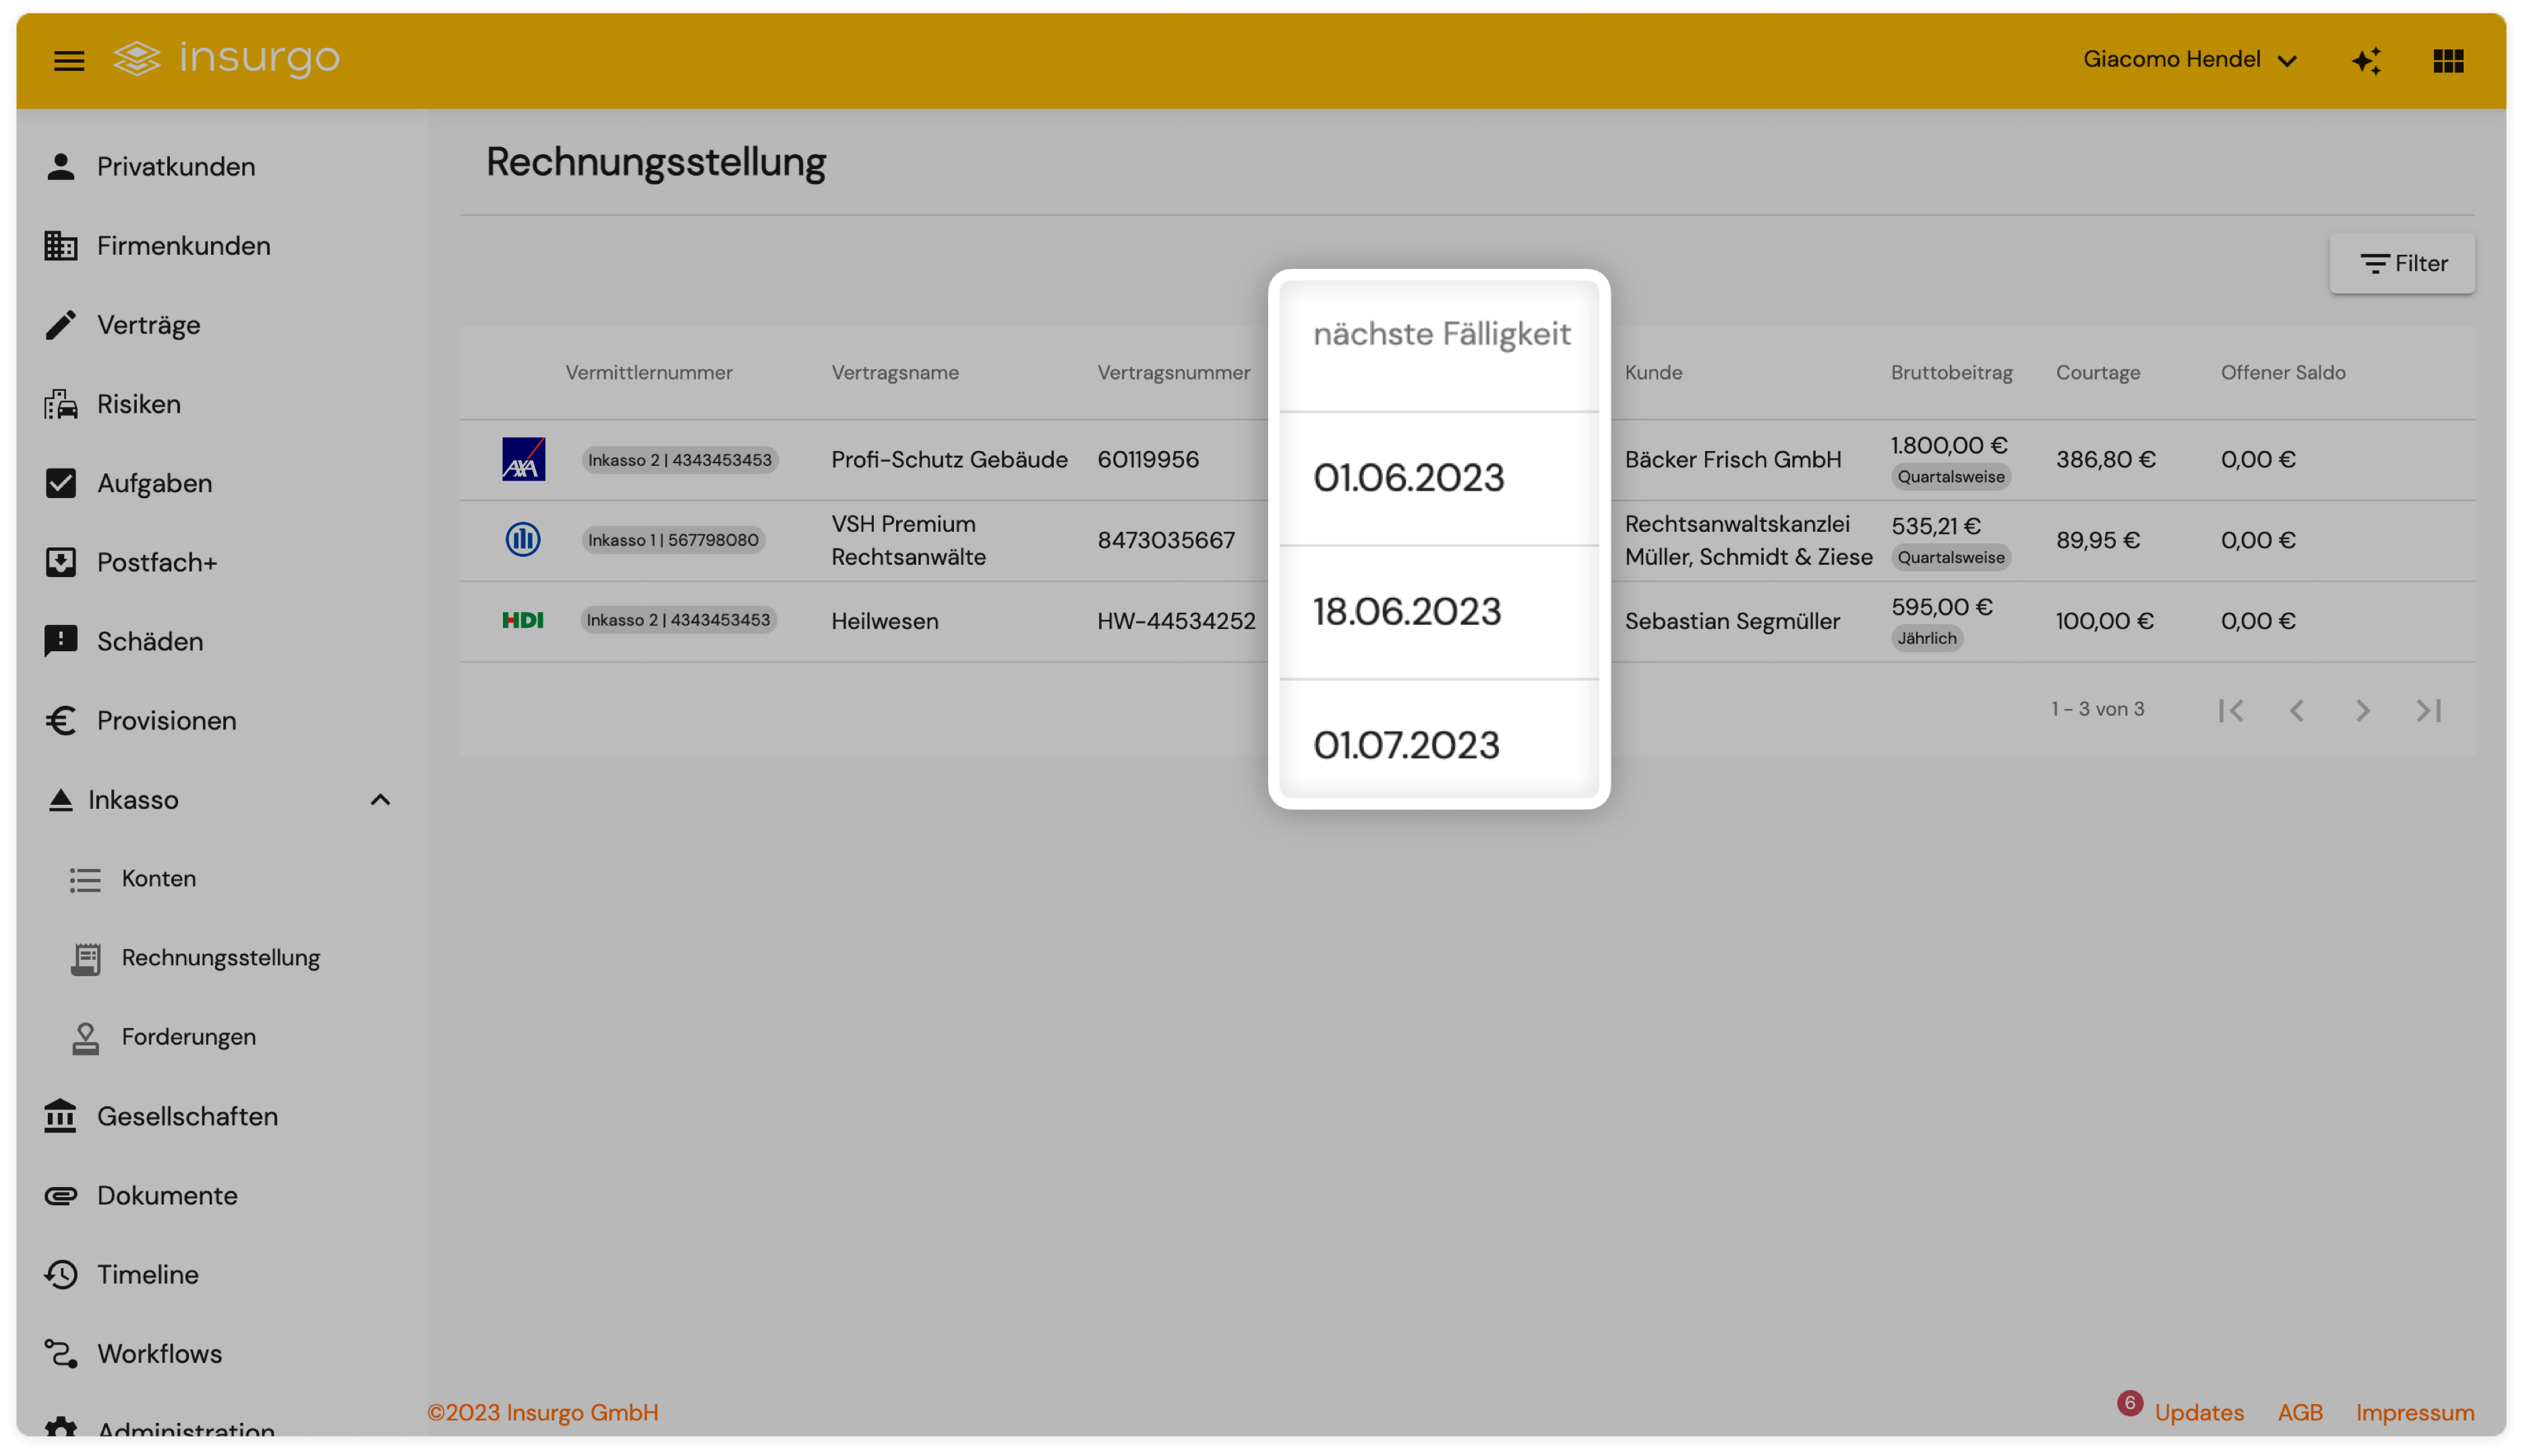Click the Allianz insurer logo
2523x1456 pixels.
pyautogui.click(x=523, y=539)
